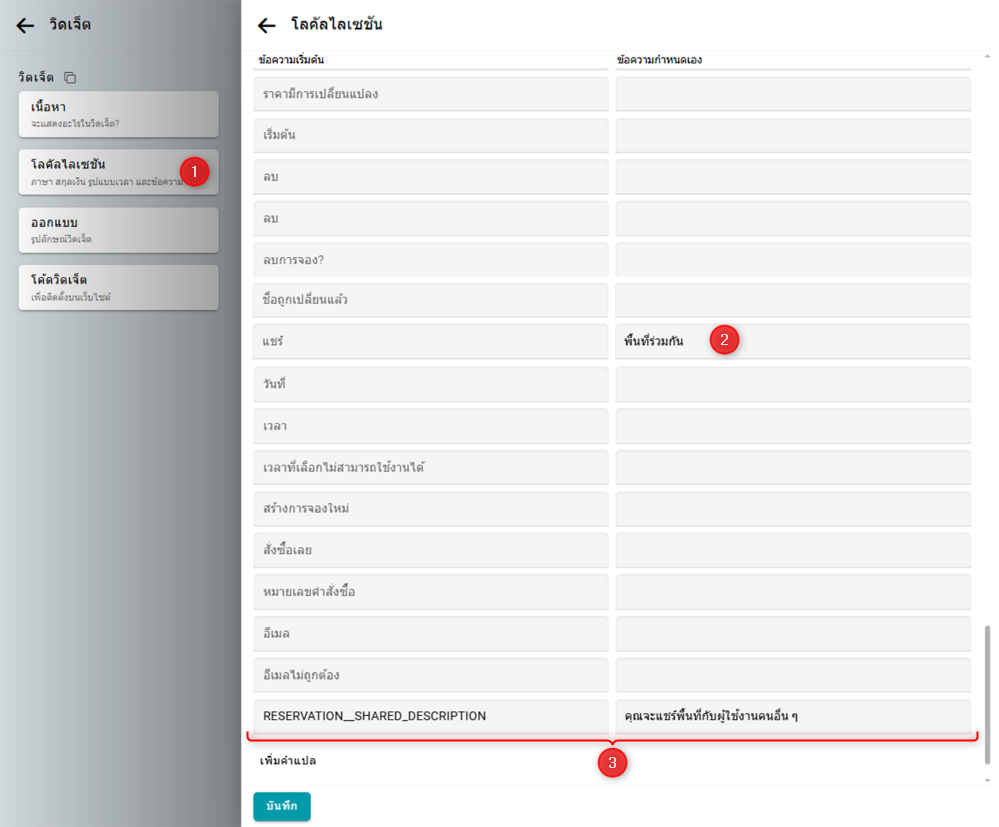The height and width of the screenshot is (827, 999).
Task: Click the custom text field for วันที่
Action: (792, 384)
